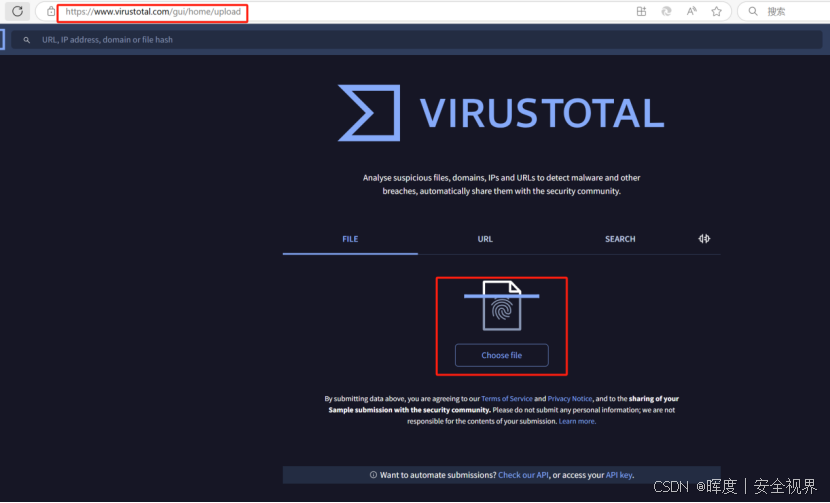This screenshot has width=830, height=503.
Task: Click the browser search magnifier icon
Action: [753, 11]
